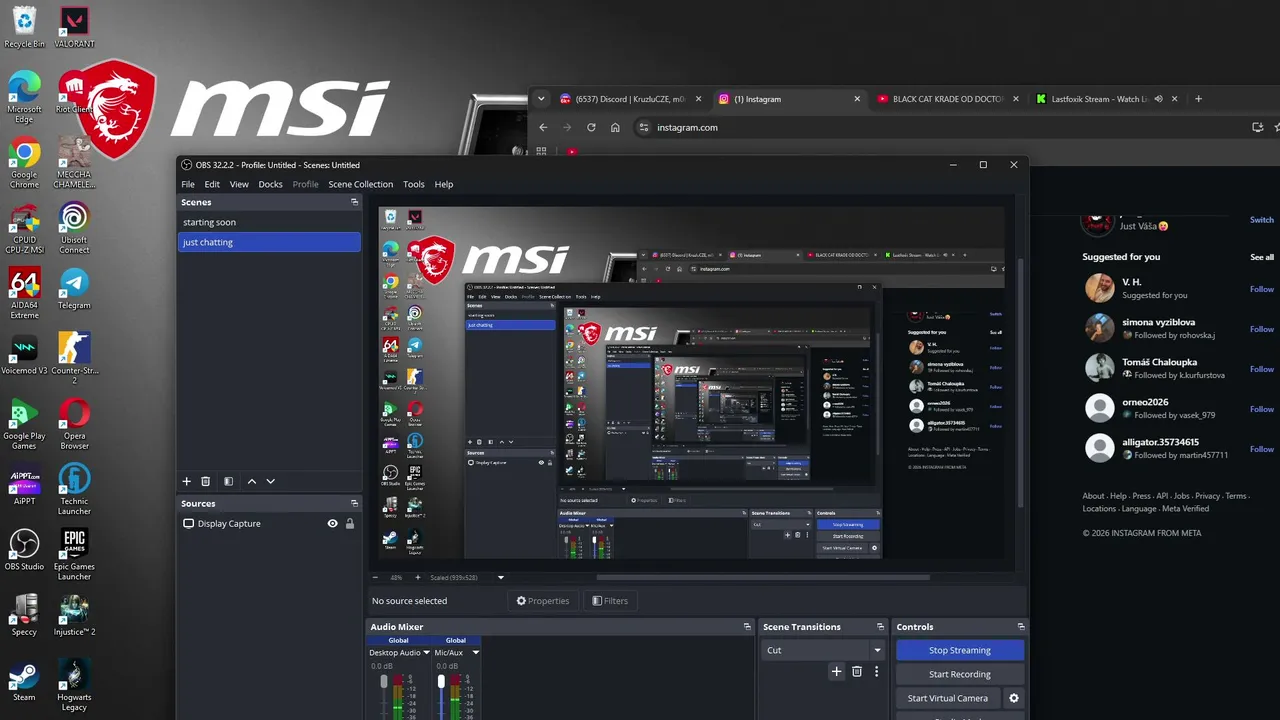1280x720 pixels.
Task: Undock the Controls panel
Action: tap(1020, 627)
